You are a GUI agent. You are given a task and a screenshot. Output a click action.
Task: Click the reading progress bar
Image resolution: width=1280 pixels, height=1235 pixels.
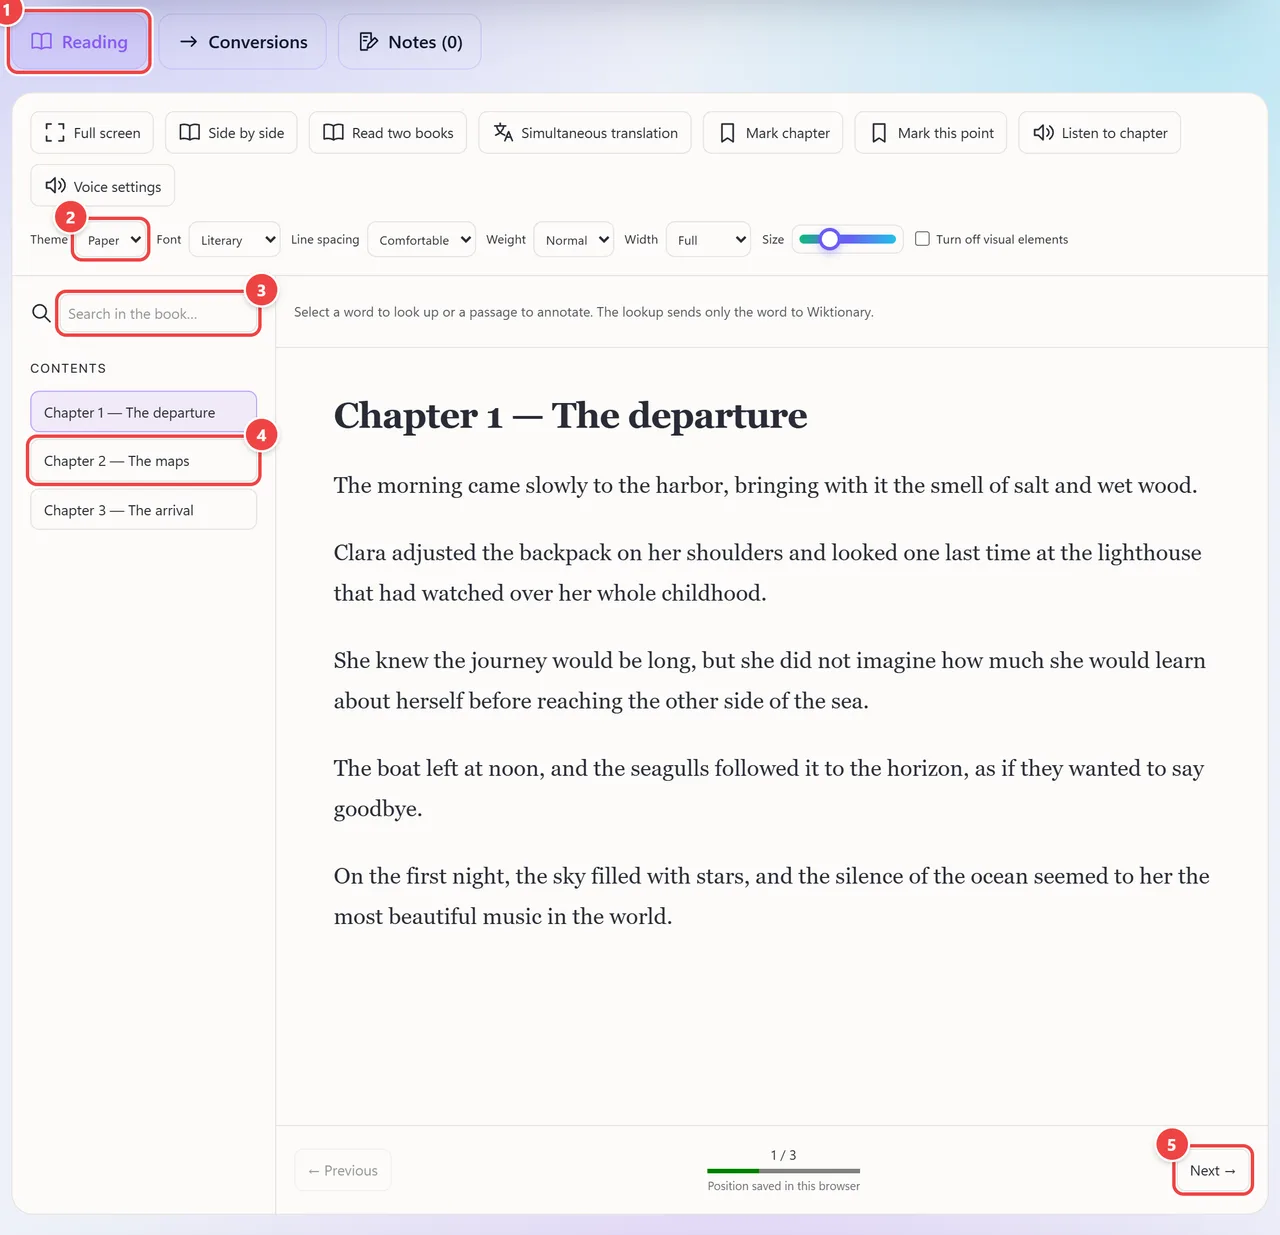784,1171
